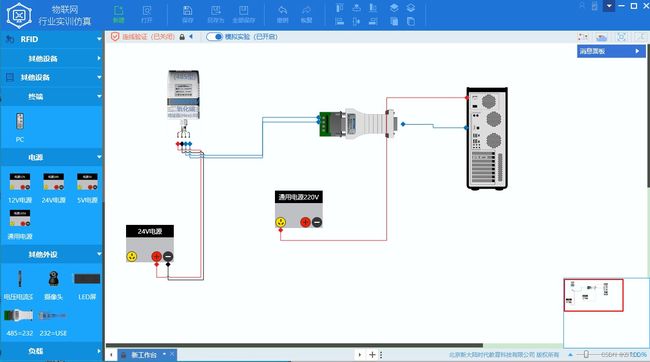Adjust the zoom level slider handle
Viewport: 650px width, 362px height.
pyautogui.click(x=586, y=354)
